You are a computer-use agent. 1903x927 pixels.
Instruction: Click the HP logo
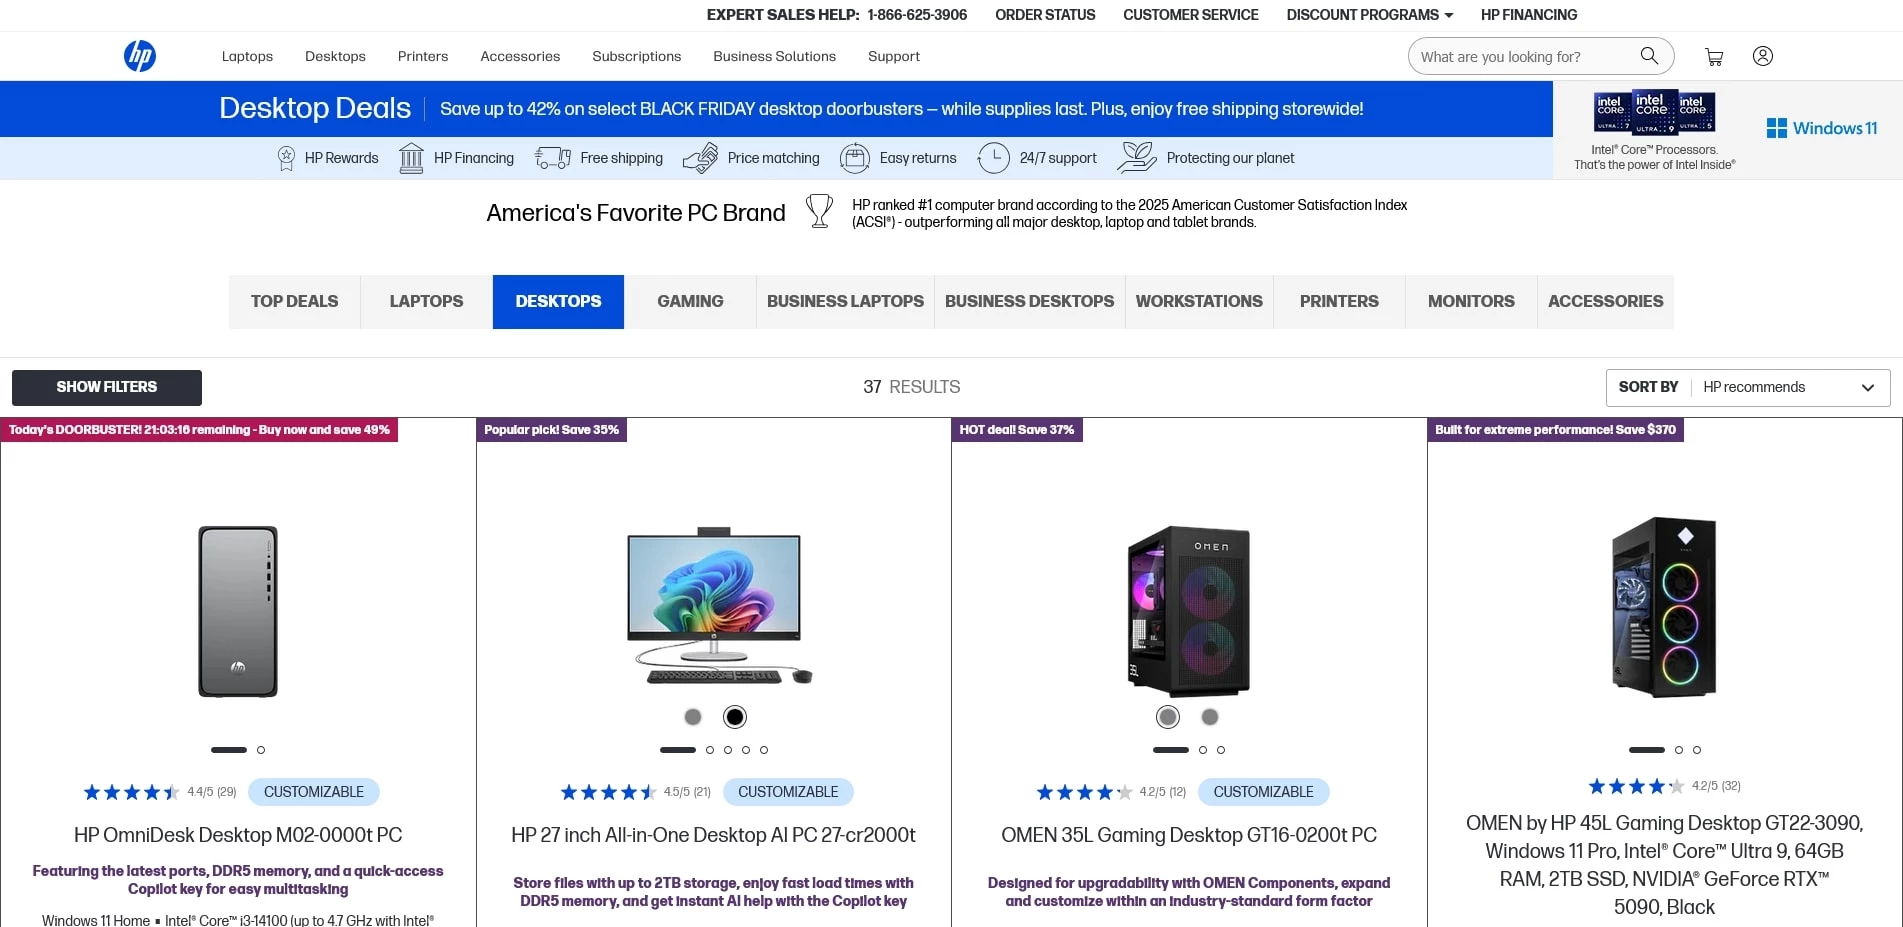(x=140, y=56)
